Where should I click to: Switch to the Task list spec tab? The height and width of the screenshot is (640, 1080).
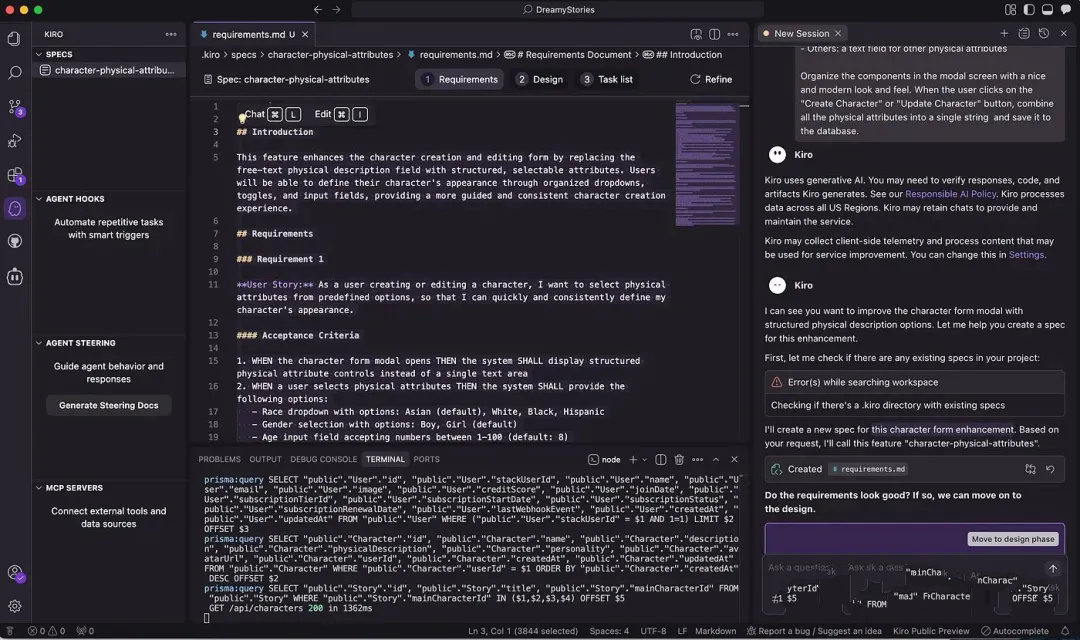[606, 79]
